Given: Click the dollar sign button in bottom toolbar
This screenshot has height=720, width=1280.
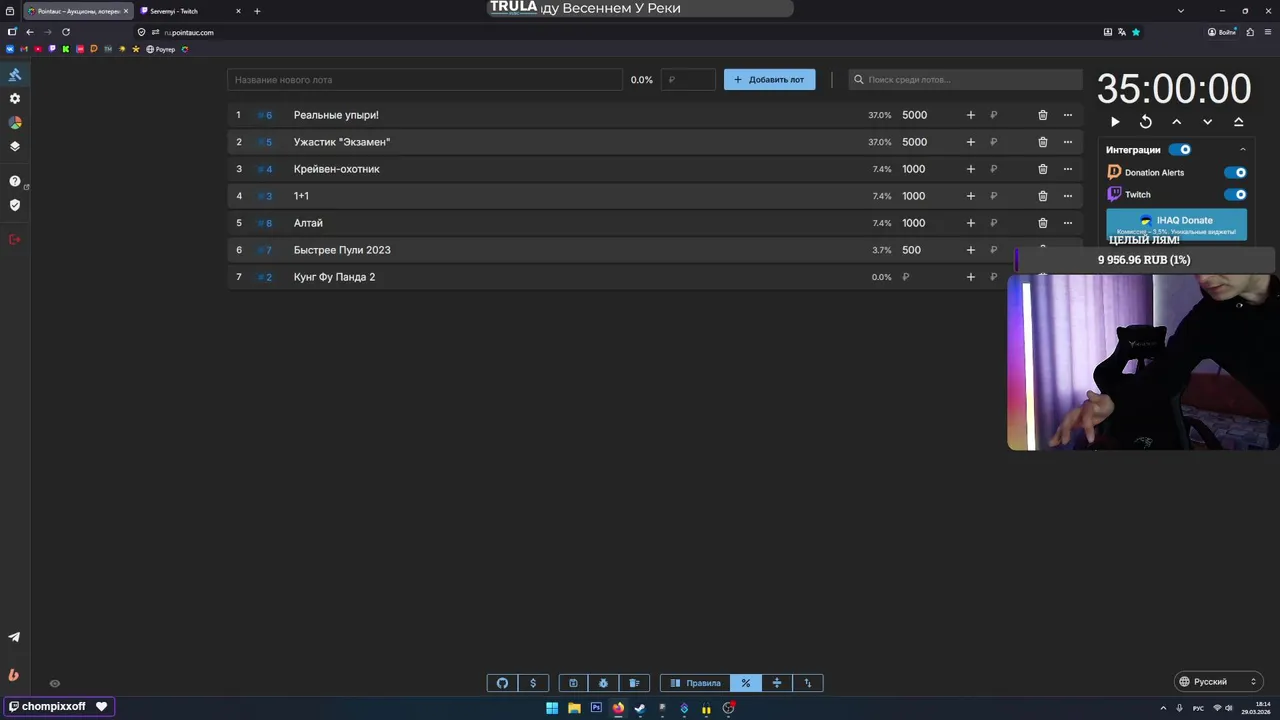Looking at the screenshot, I should 533,683.
